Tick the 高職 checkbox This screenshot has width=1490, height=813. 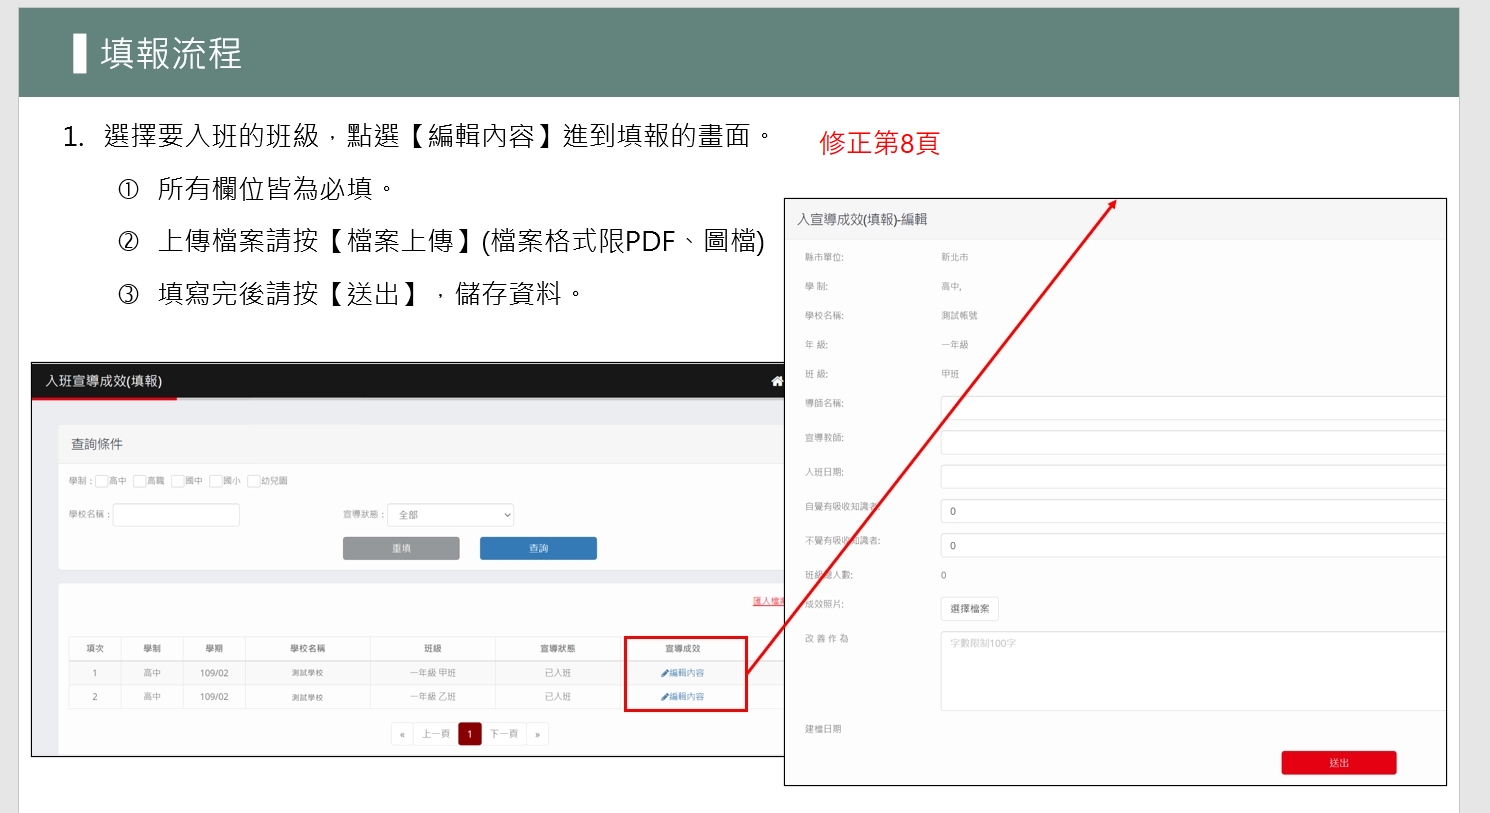pyautogui.click(x=139, y=481)
